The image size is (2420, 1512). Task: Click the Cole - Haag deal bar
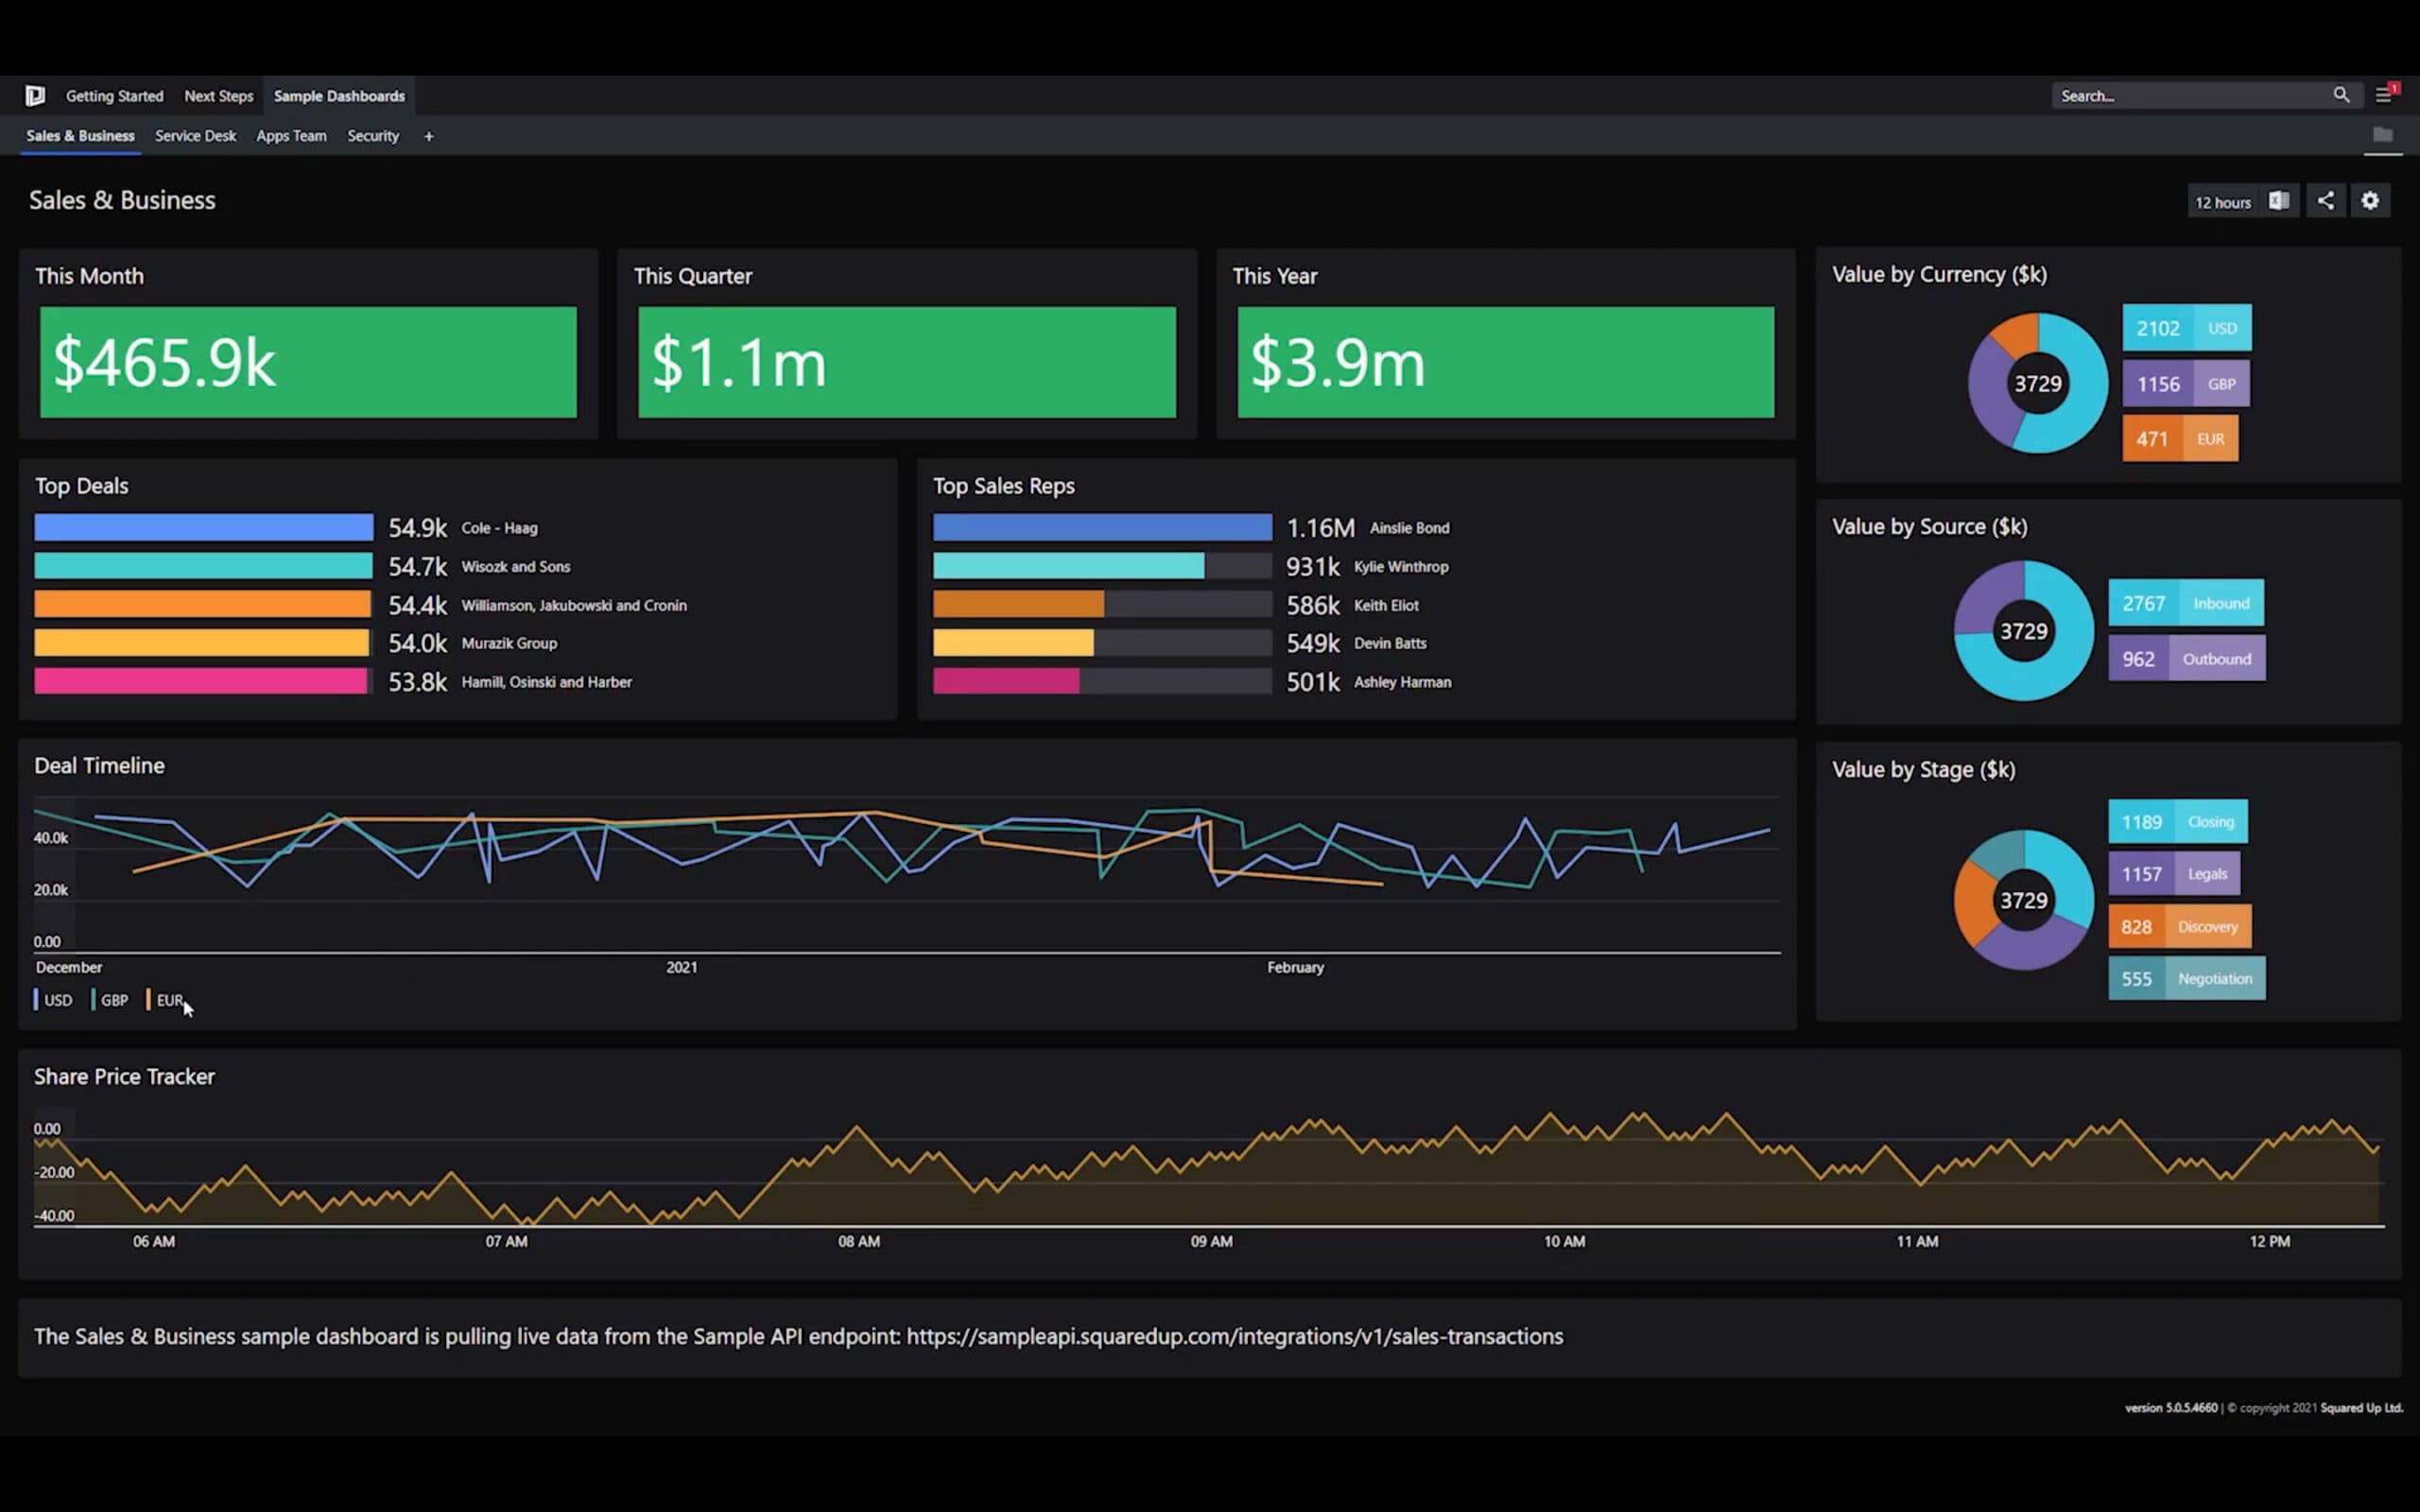[204, 527]
